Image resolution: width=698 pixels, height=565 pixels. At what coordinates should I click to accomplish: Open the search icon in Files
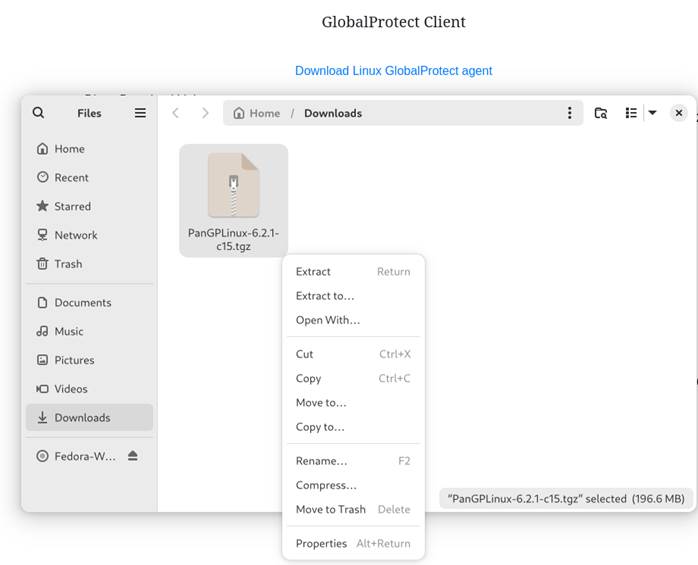click(38, 113)
